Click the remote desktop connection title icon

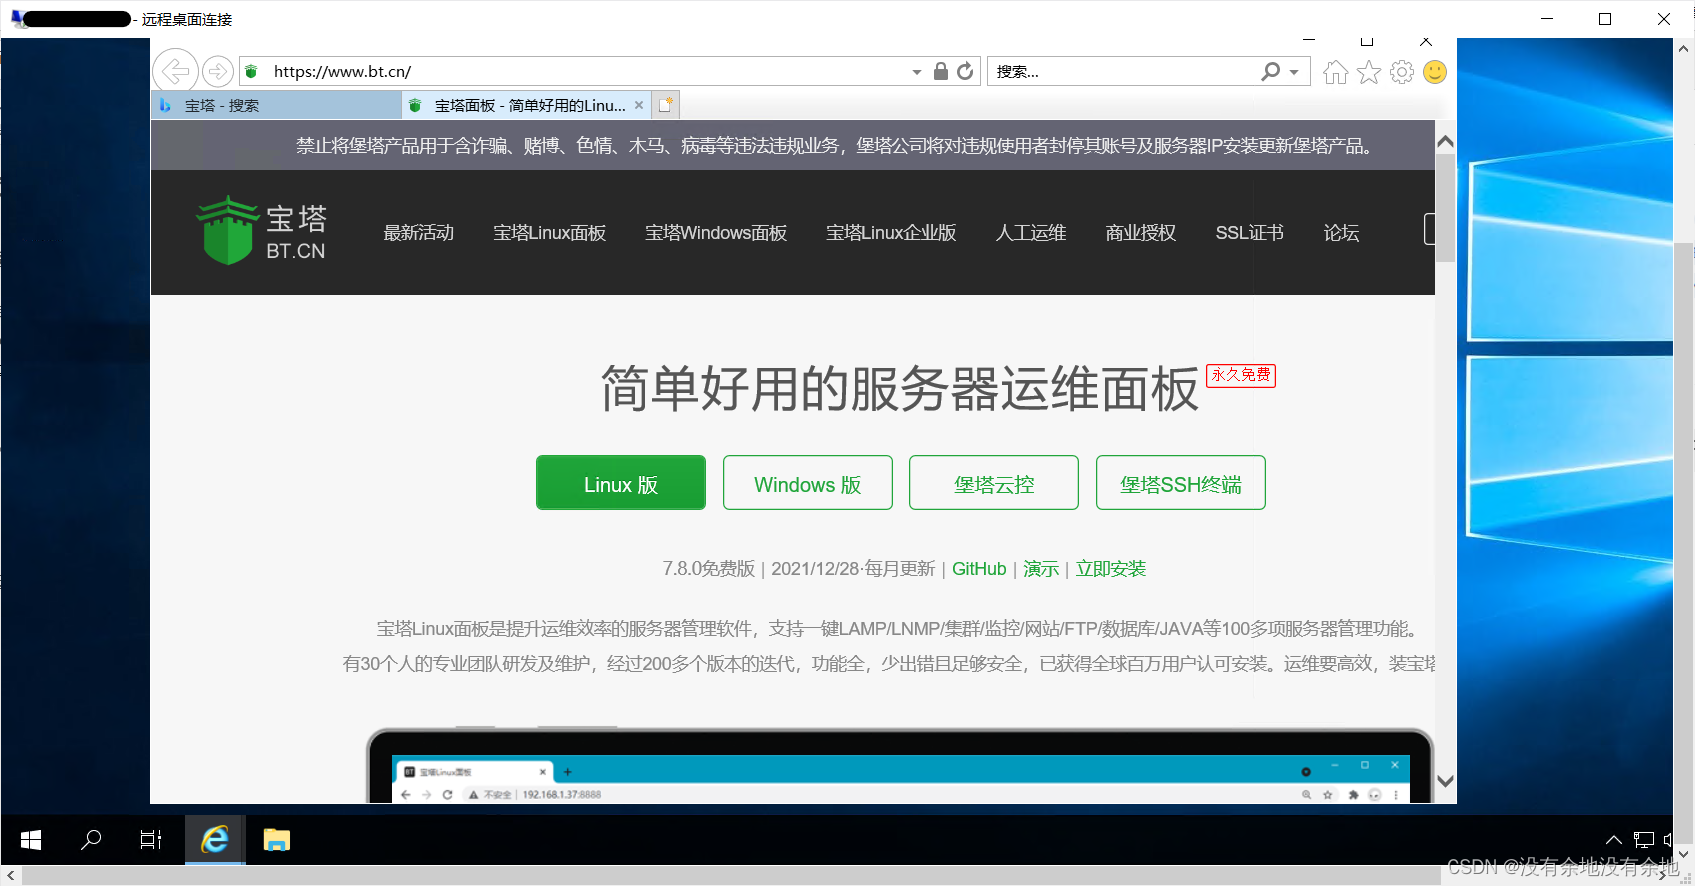point(18,19)
